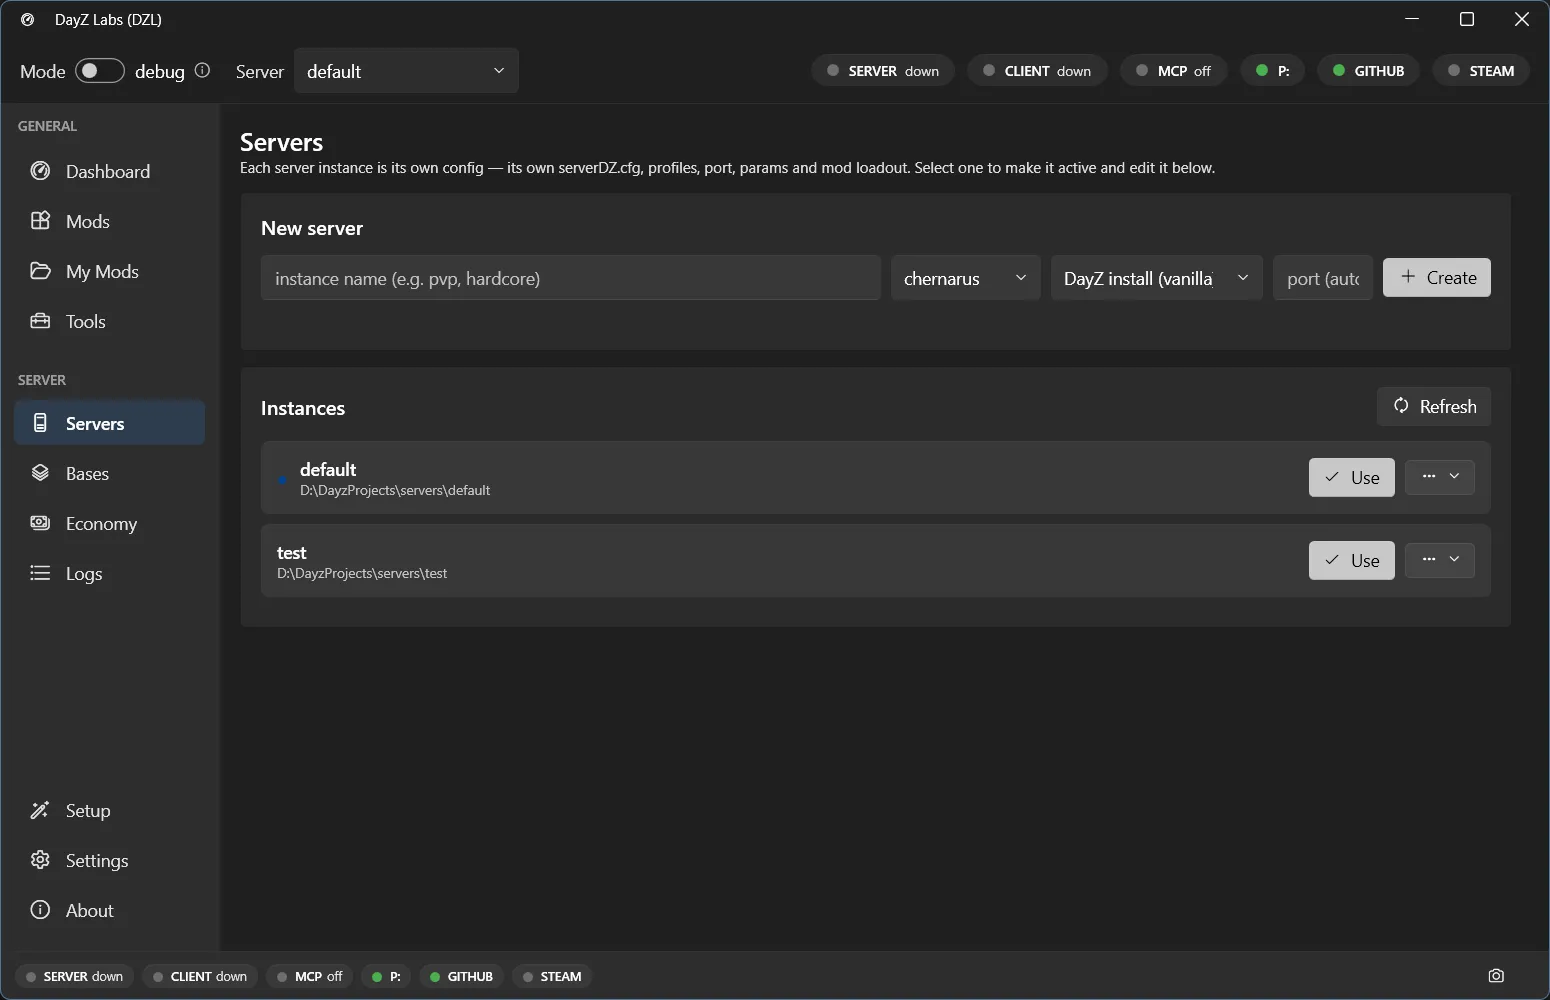Image resolution: width=1550 pixels, height=1000 pixels.
Task: Click the DayZ Labs app icon in title bar
Action: pos(27,19)
